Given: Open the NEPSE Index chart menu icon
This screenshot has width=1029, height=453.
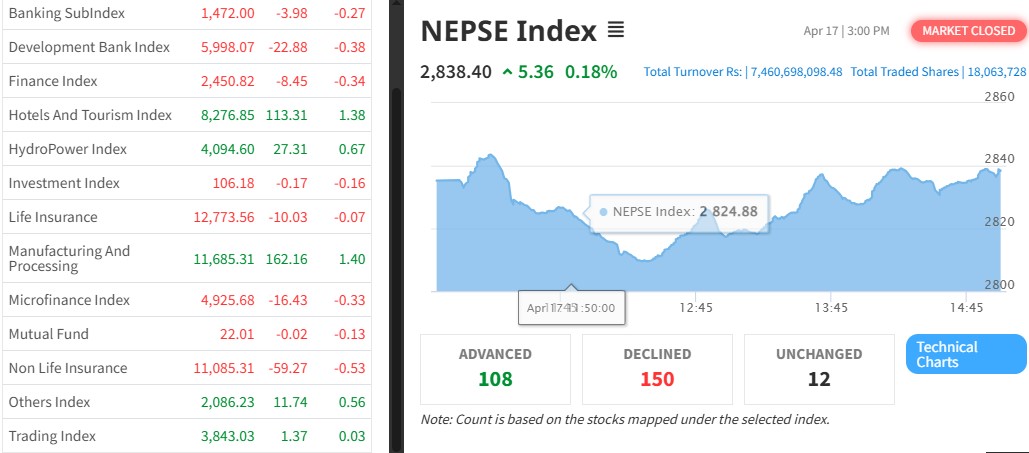Looking at the screenshot, I should (x=616, y=31).
